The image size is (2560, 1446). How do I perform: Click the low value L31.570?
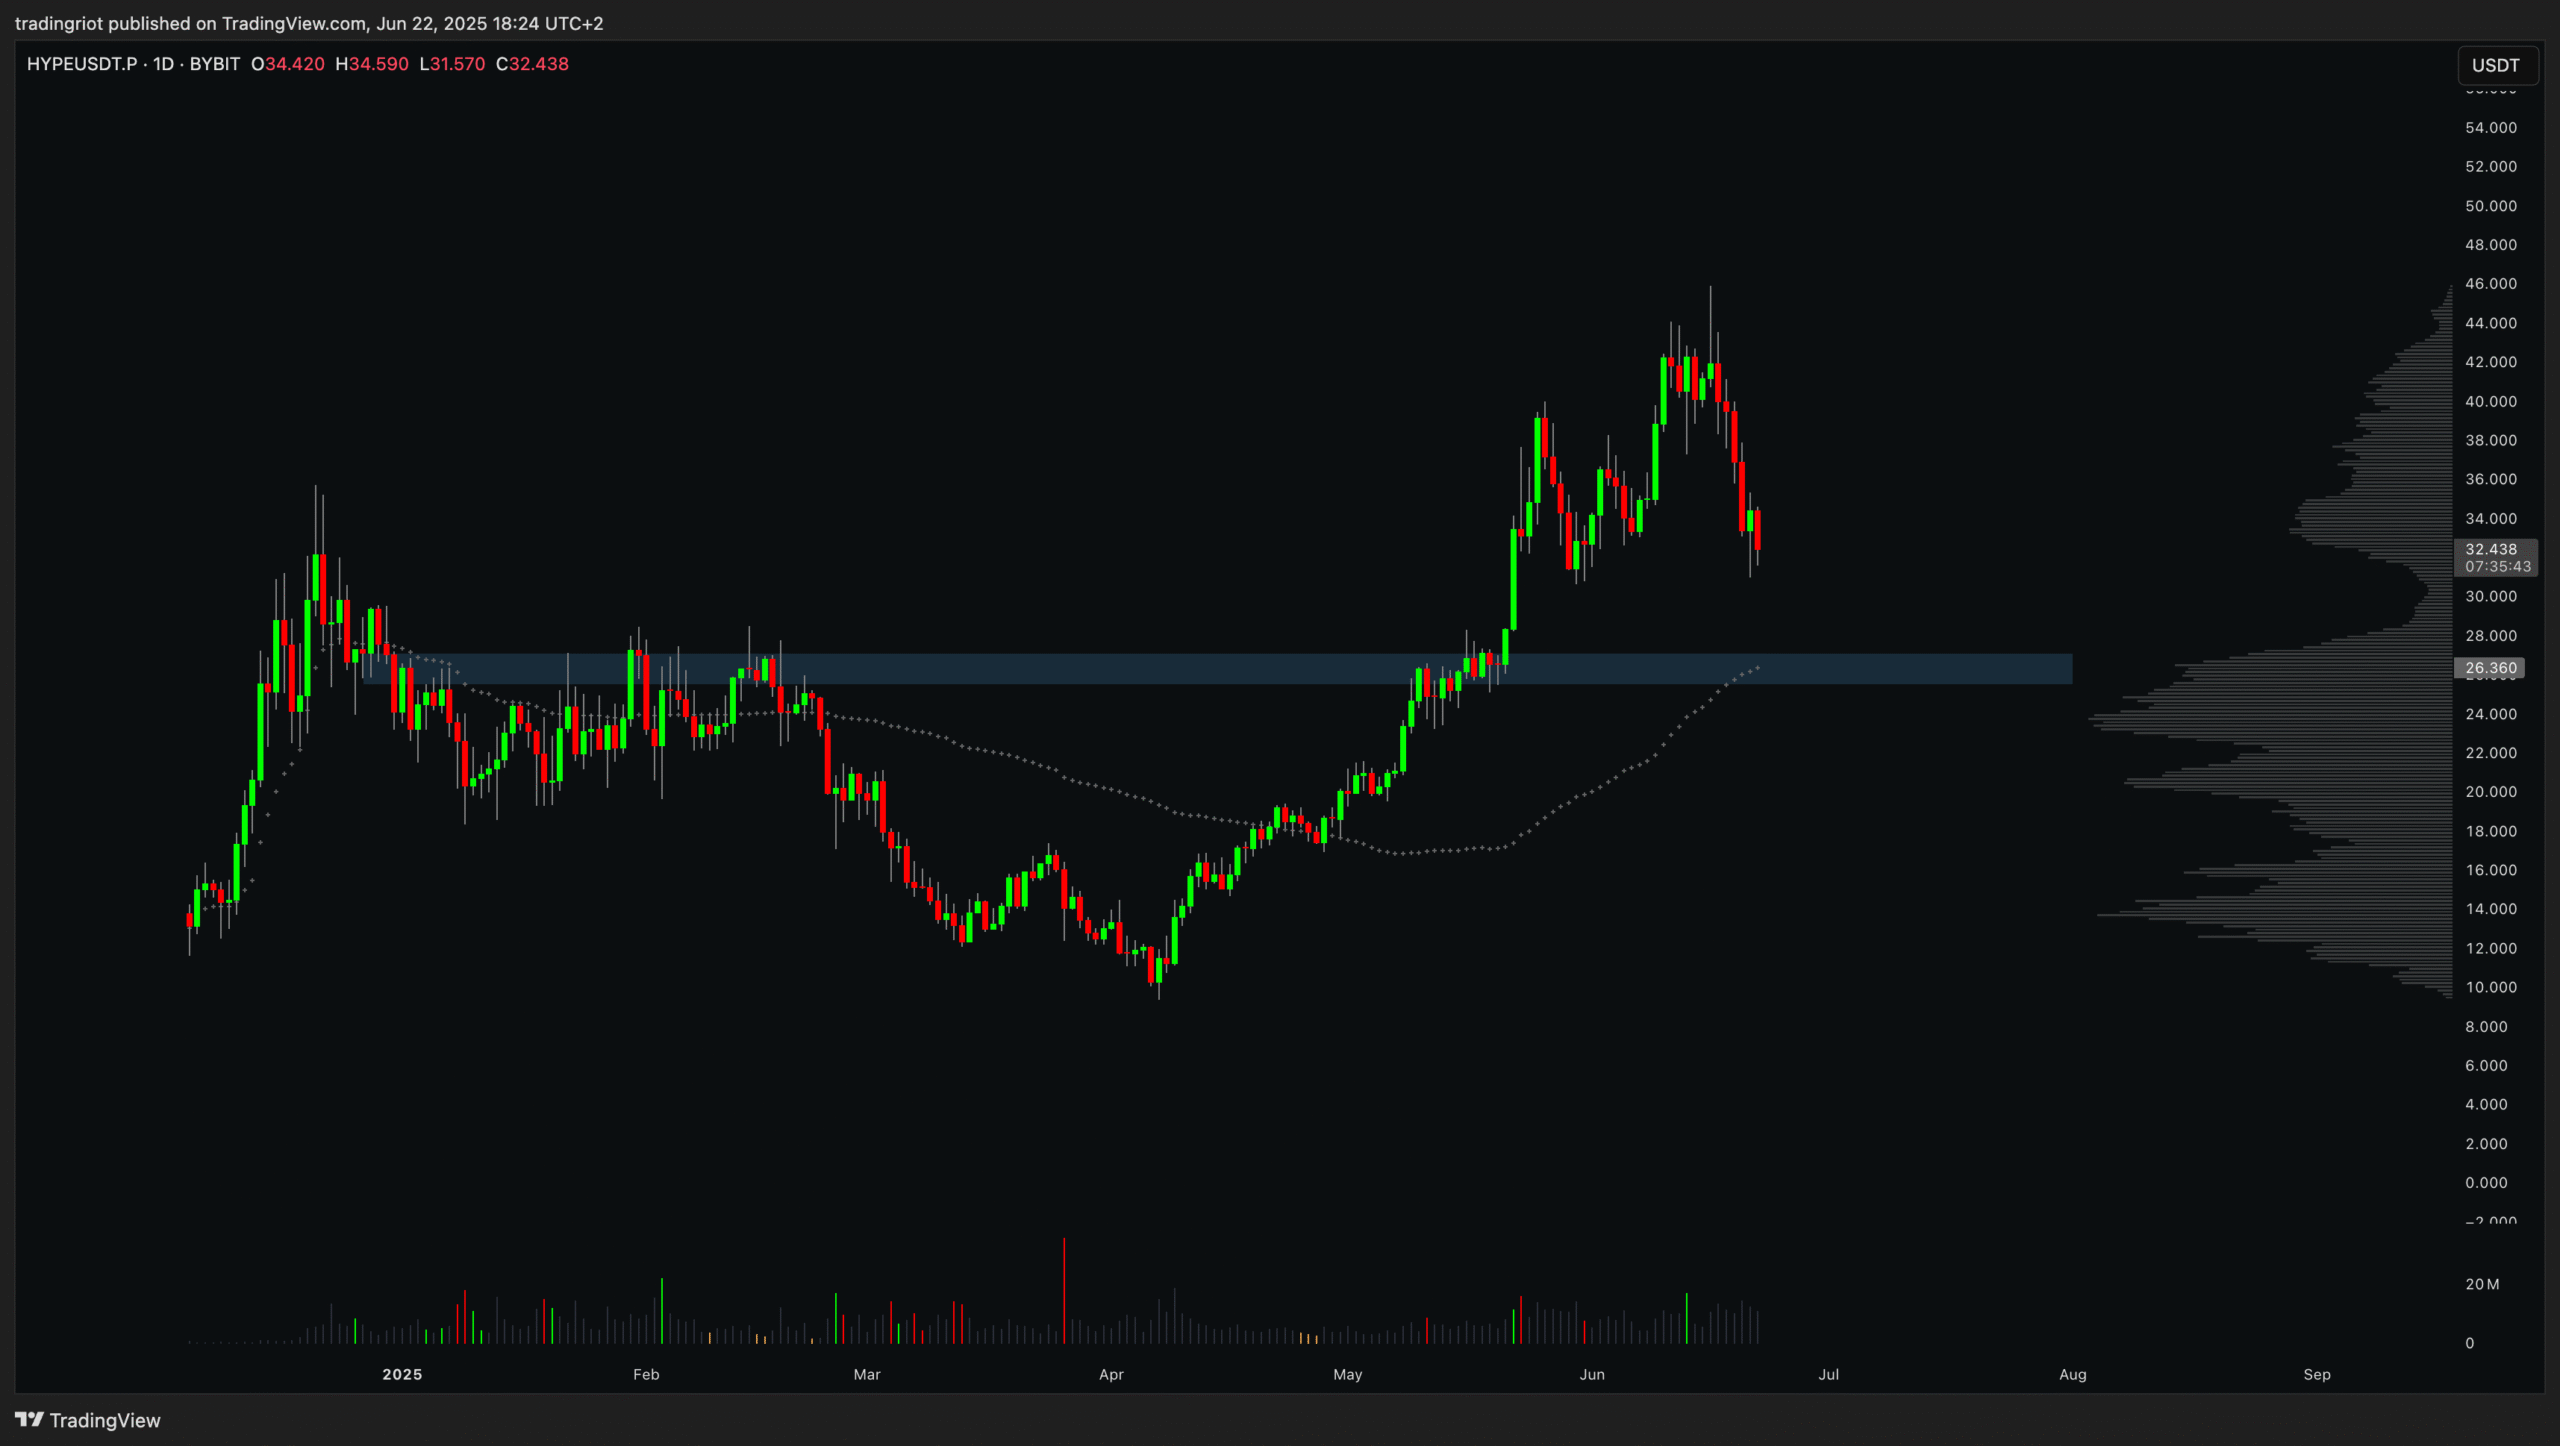[x=452, y=64]
